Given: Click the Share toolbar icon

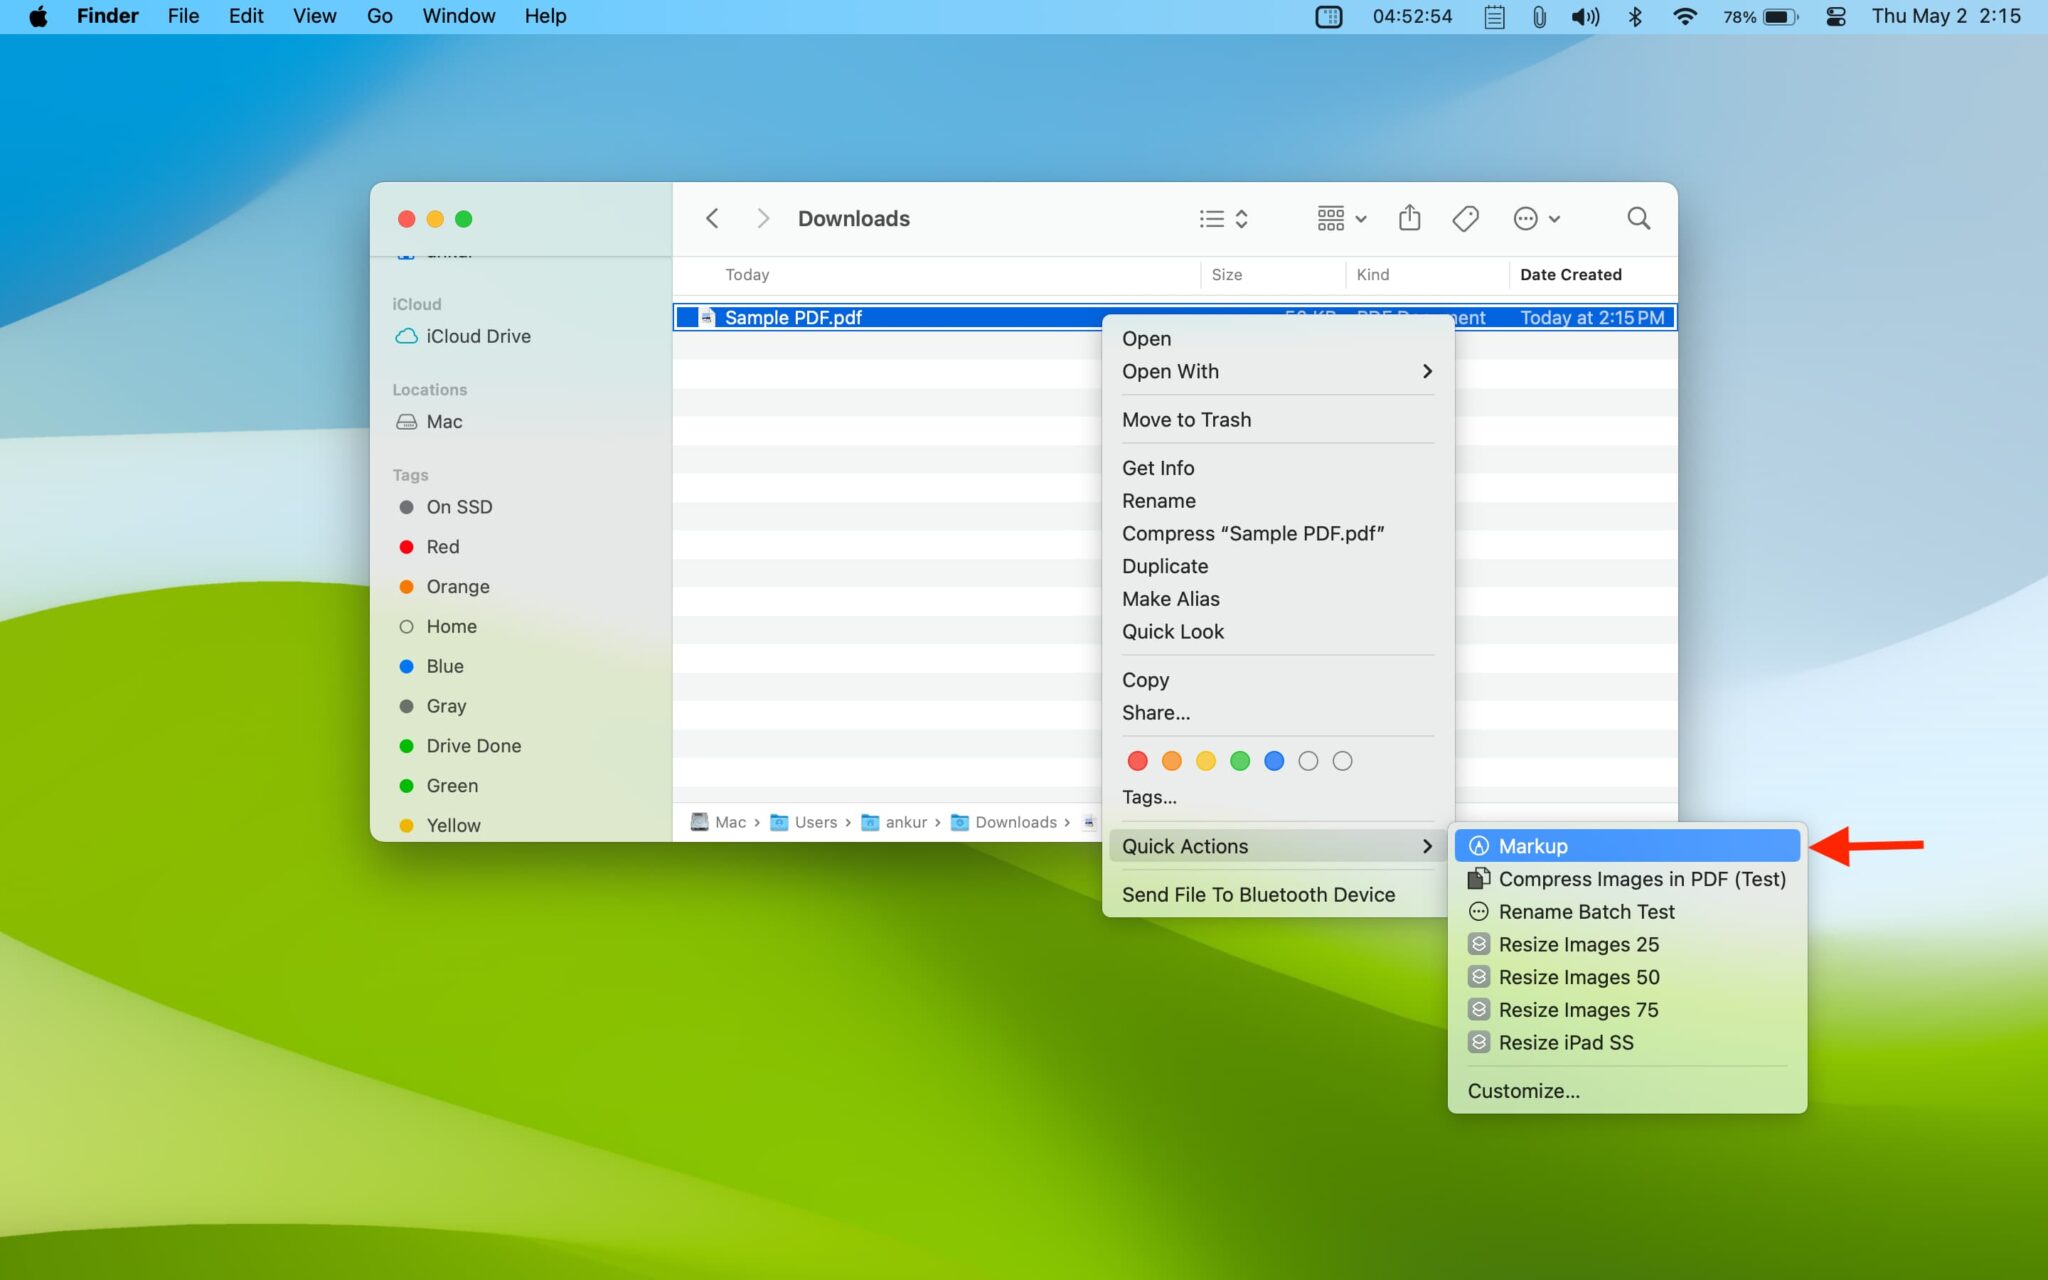Looking at the screenshot, I should pos(1409,217).
